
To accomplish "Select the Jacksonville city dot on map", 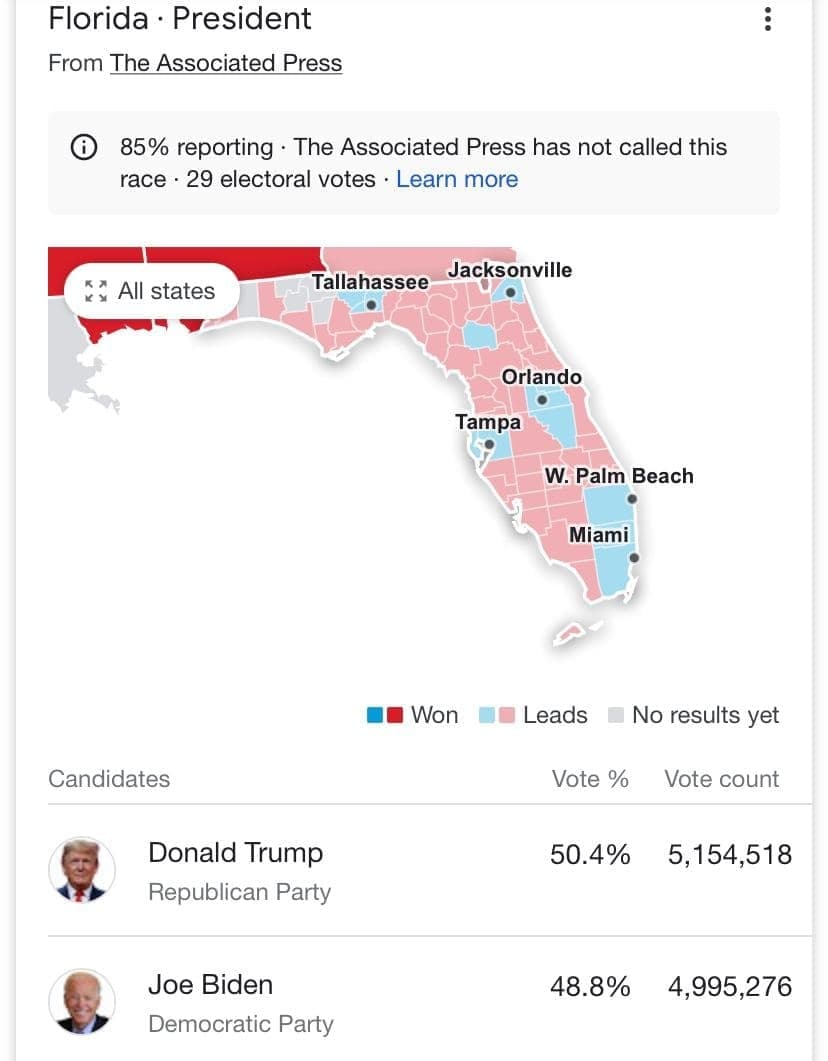I will coord(510,293).
